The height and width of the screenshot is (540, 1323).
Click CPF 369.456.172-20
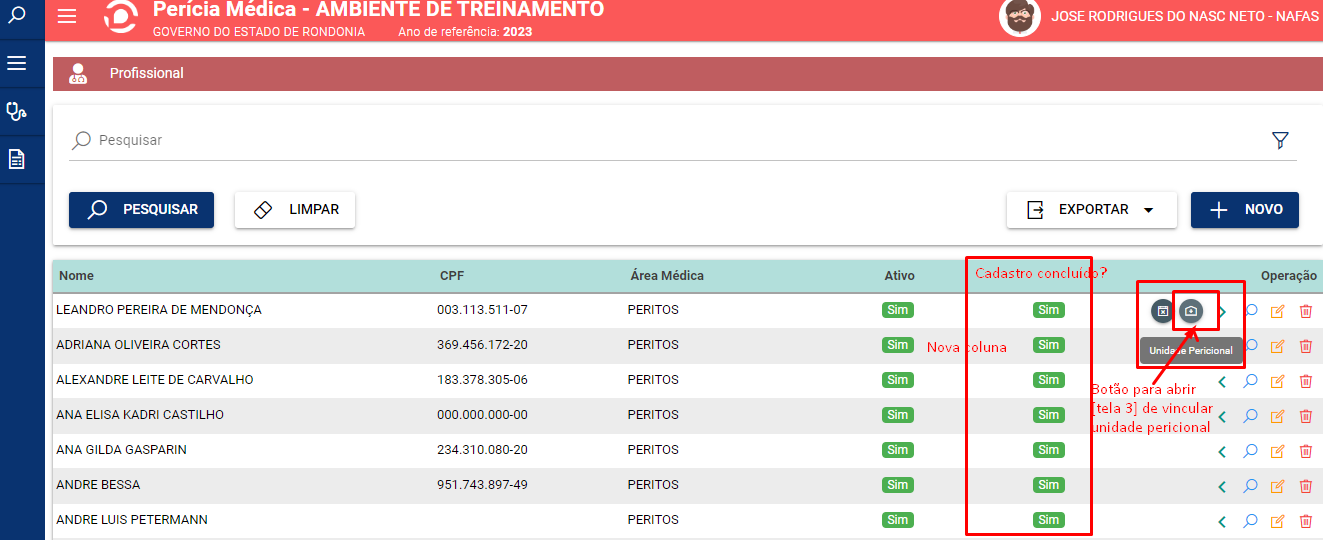tap(482, 345)
